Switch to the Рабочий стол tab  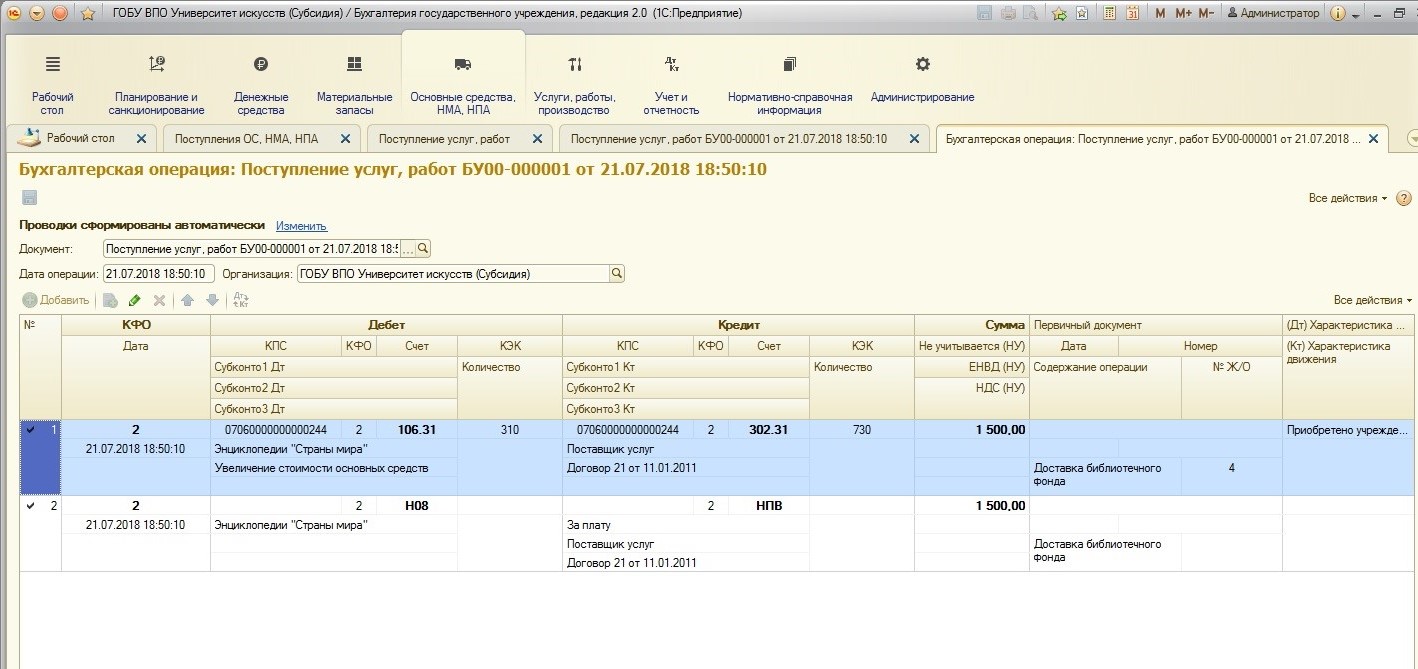pyautogui.click(x=80, y=138)
